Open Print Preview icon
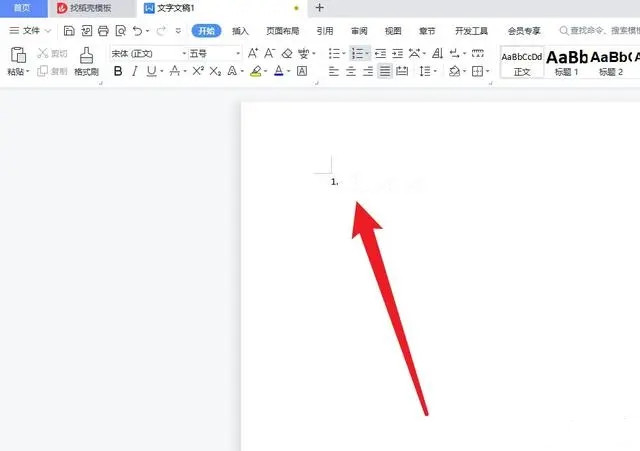Viewport: 640px width, 451px height. coord(120,31)
